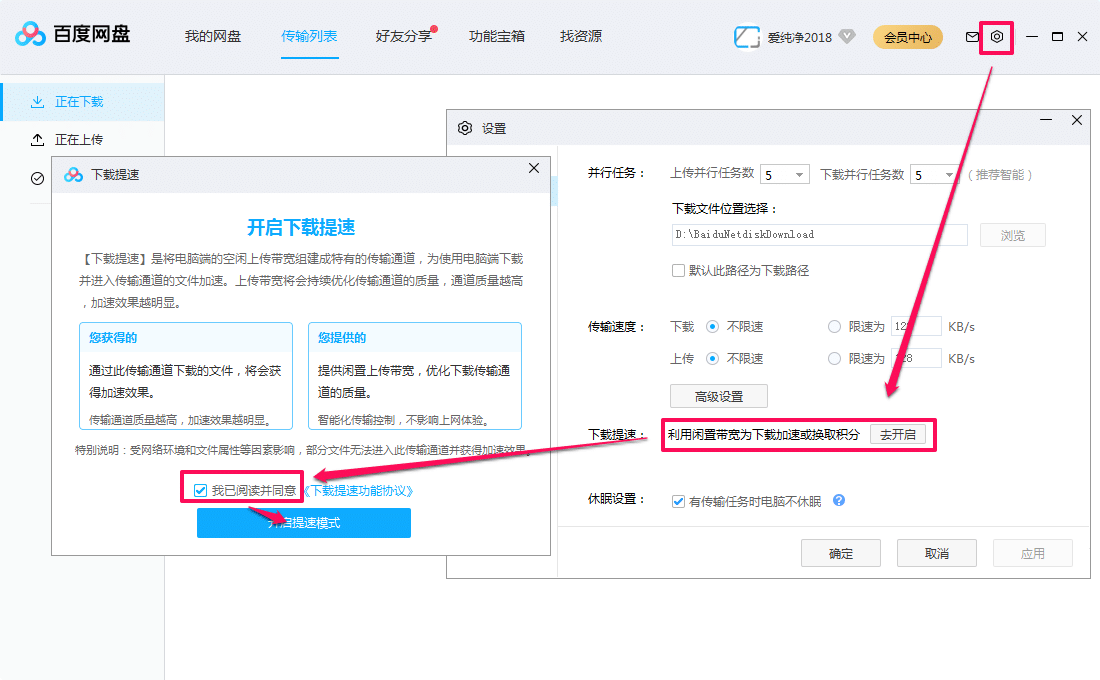Open 下载提速功能协议 link
Viewport: 1100px width, 680px height.
point(358,491)
